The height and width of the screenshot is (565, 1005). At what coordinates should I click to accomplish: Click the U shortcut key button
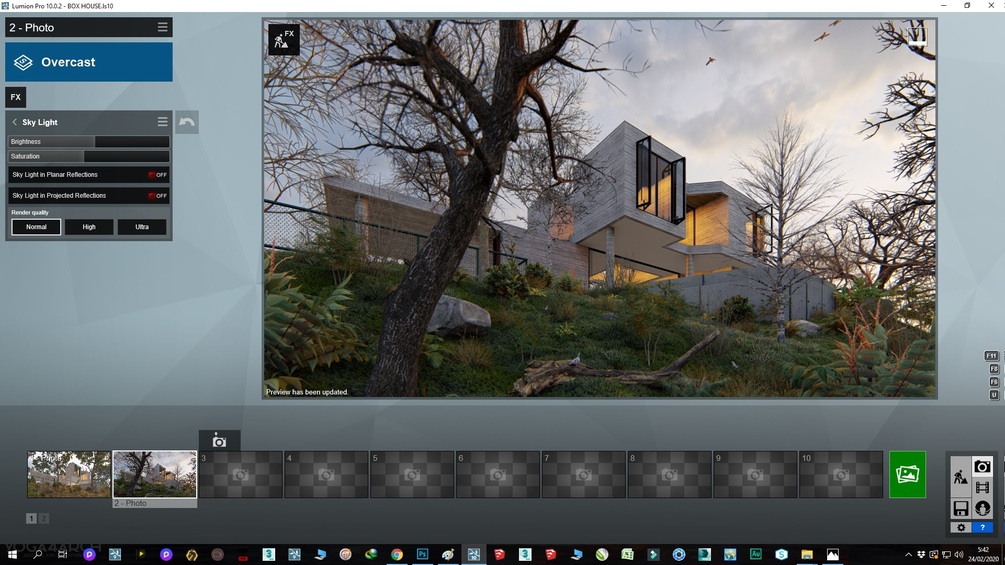coord(994,395)
